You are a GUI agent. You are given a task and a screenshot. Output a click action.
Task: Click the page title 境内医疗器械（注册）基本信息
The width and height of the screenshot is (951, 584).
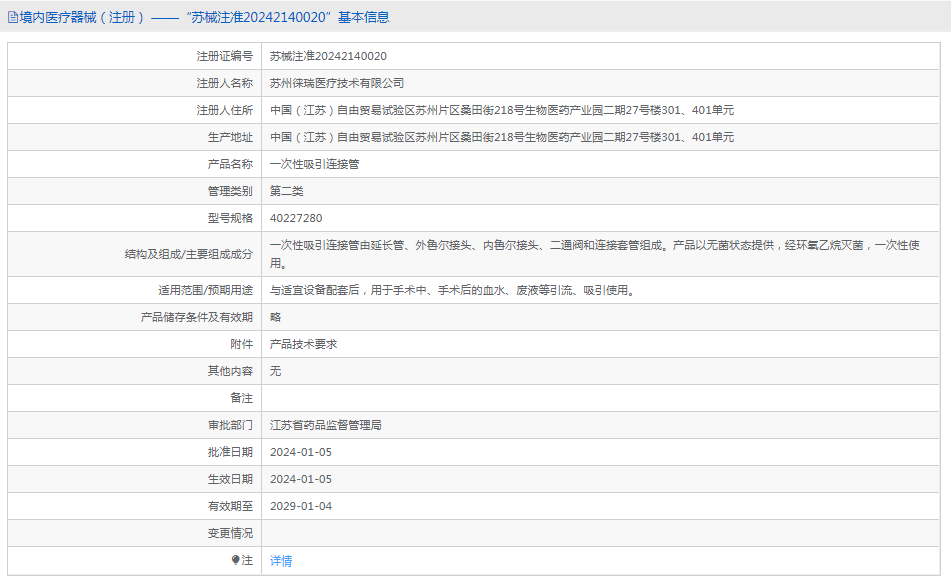point(204,18)
